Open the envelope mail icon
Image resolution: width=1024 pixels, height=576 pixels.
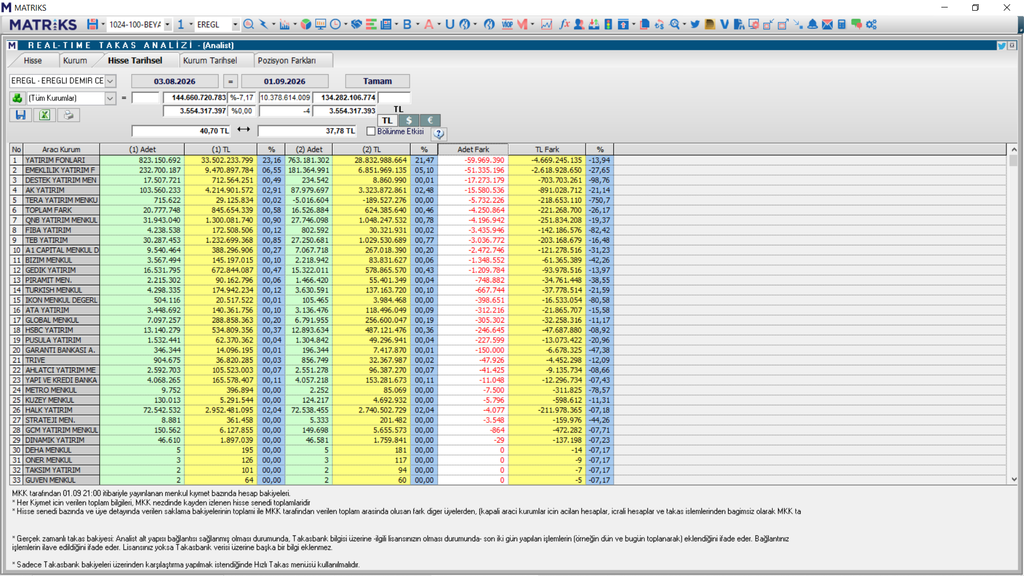pos(827,24)
